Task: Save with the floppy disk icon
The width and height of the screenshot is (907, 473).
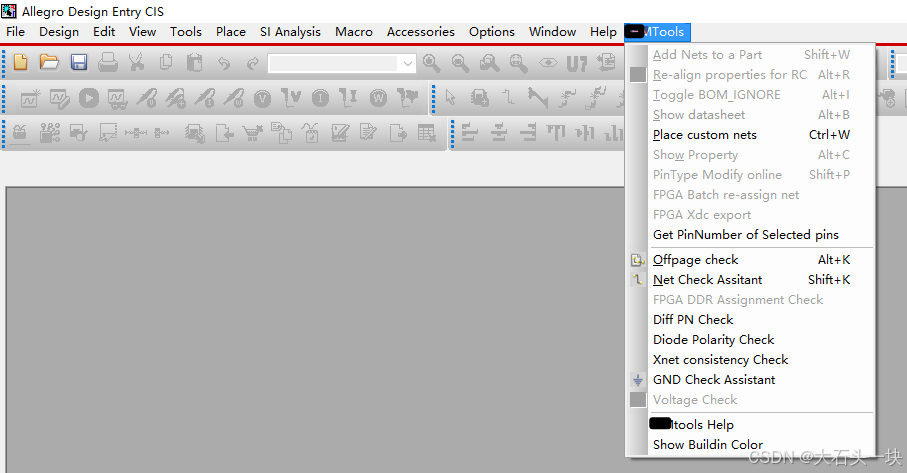Action: coord(79,62)
